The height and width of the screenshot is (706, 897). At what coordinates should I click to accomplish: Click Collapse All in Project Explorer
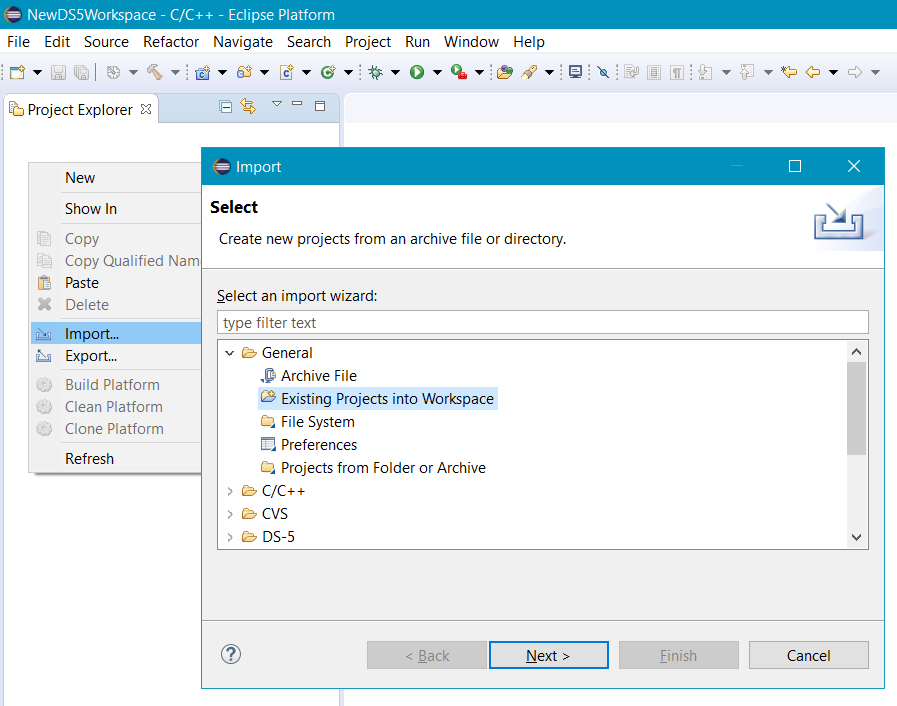pos(226,106)
